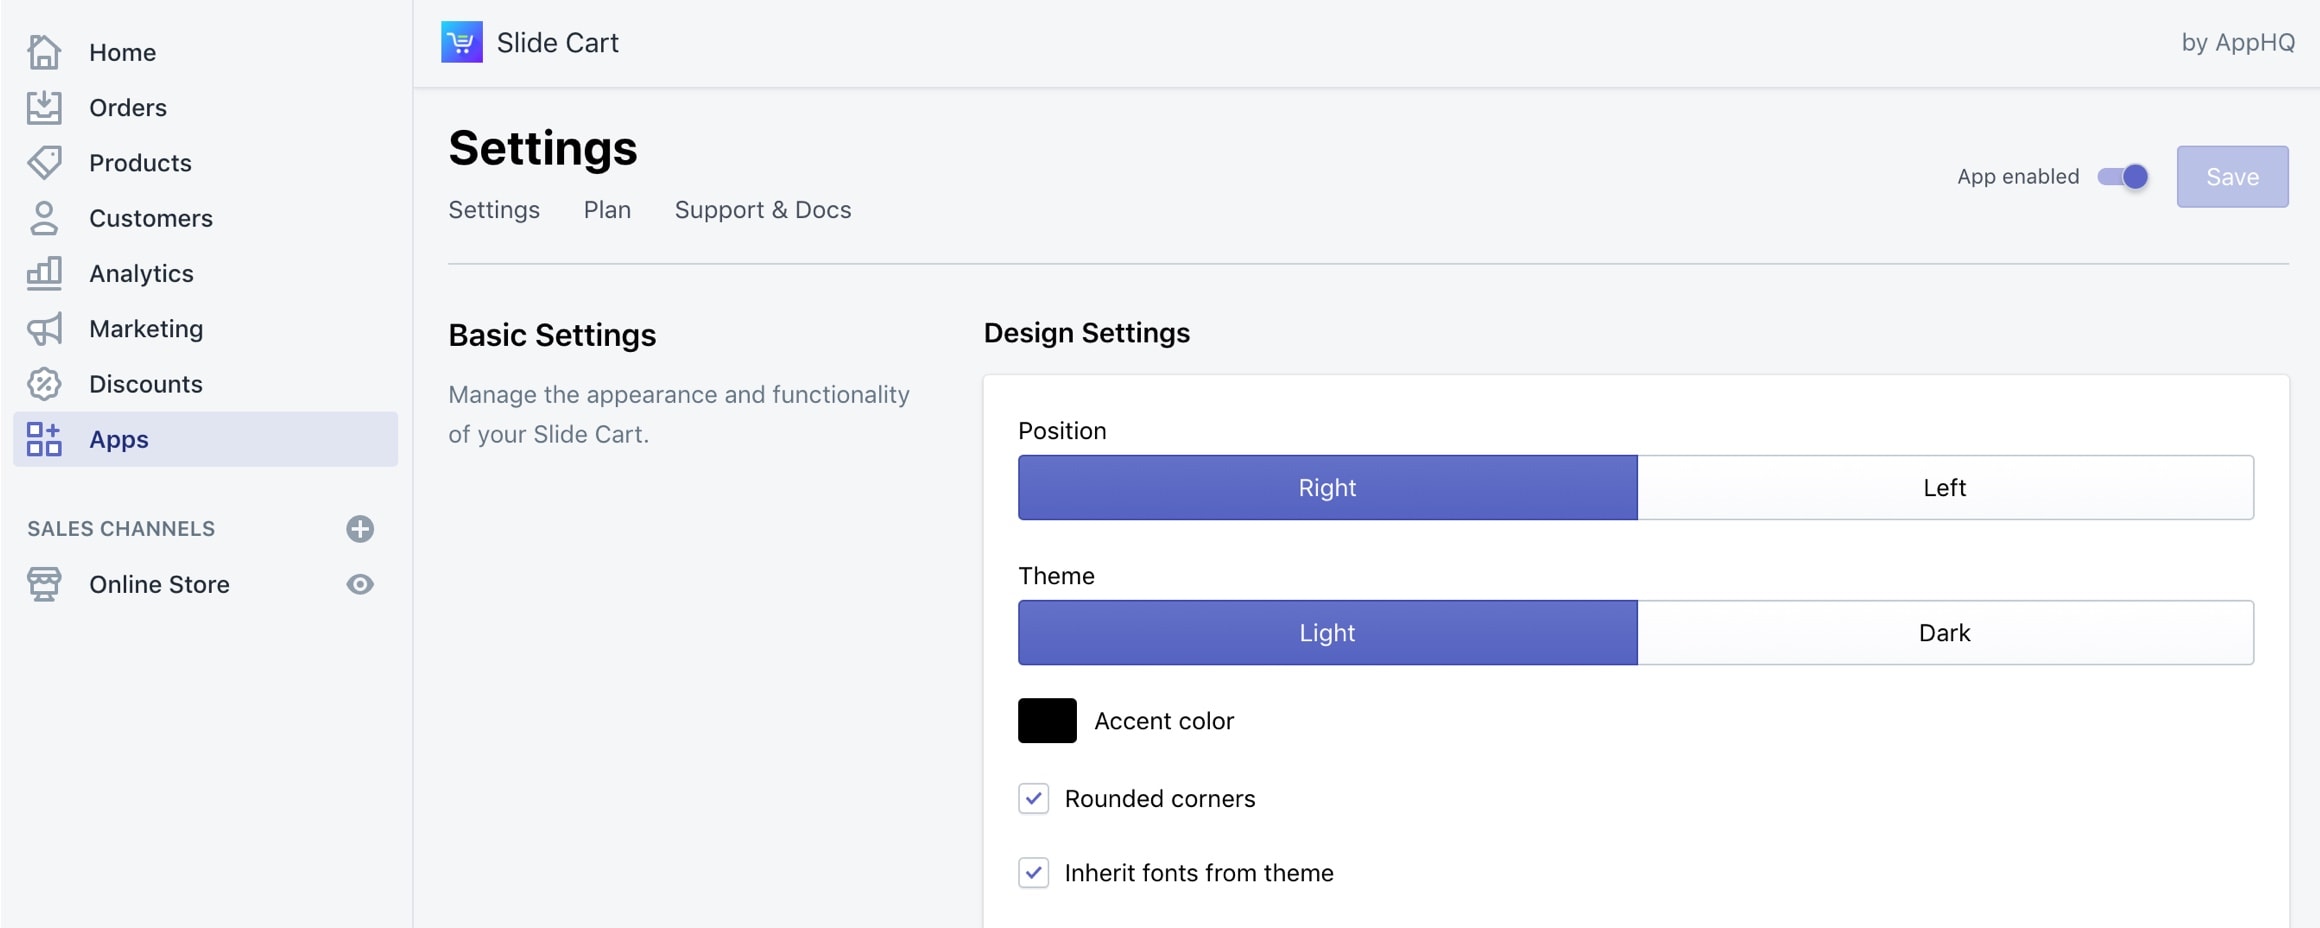Switch to the Plan tab
Viewport: 2320px width, 928px height.
[x=607, y=210]
